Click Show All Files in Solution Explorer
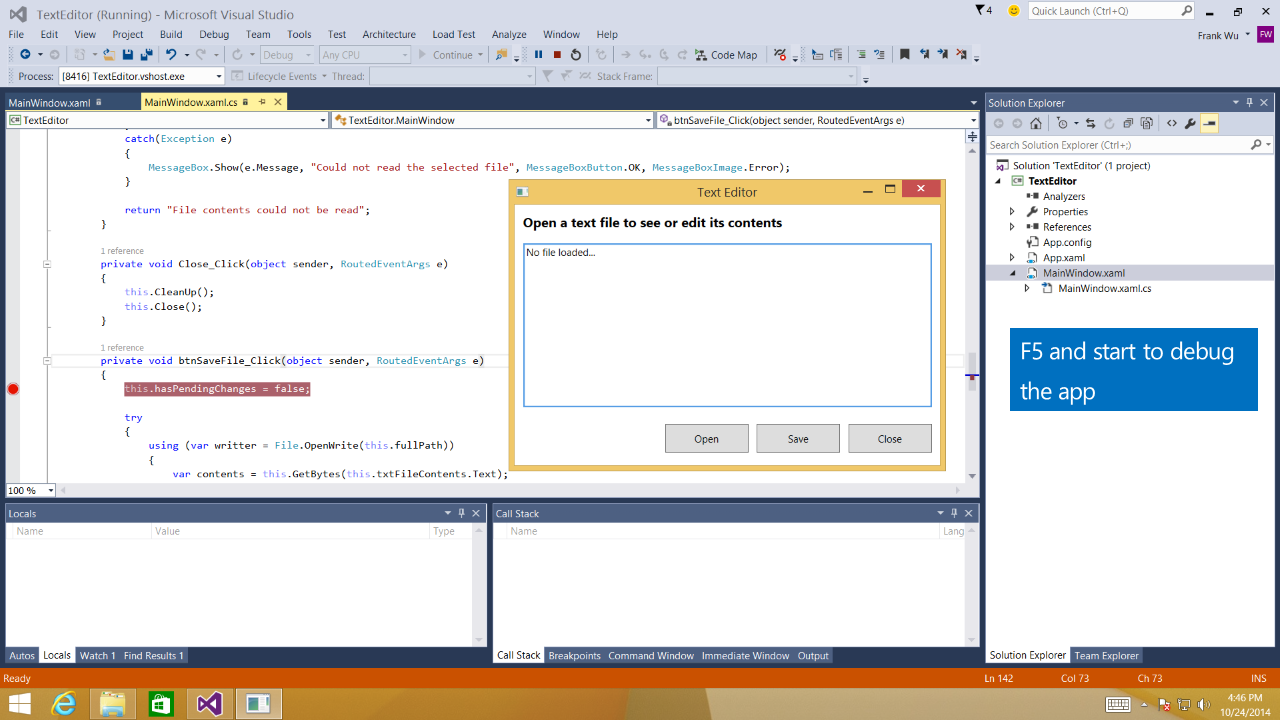Image resolution: width=1280 pixels, height=720 pixels. tap(1146, 124)
